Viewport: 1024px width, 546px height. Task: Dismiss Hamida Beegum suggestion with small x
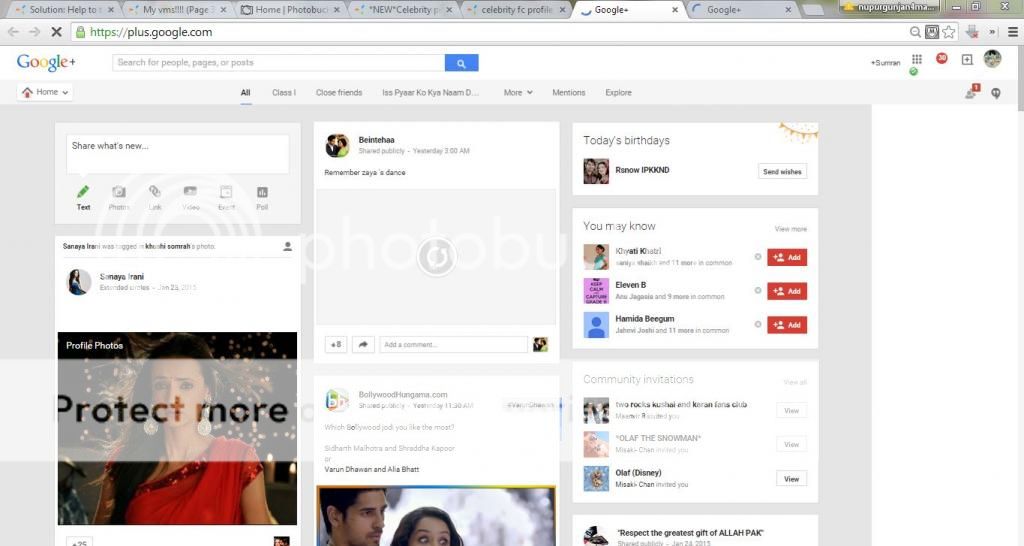coord(758,325)
